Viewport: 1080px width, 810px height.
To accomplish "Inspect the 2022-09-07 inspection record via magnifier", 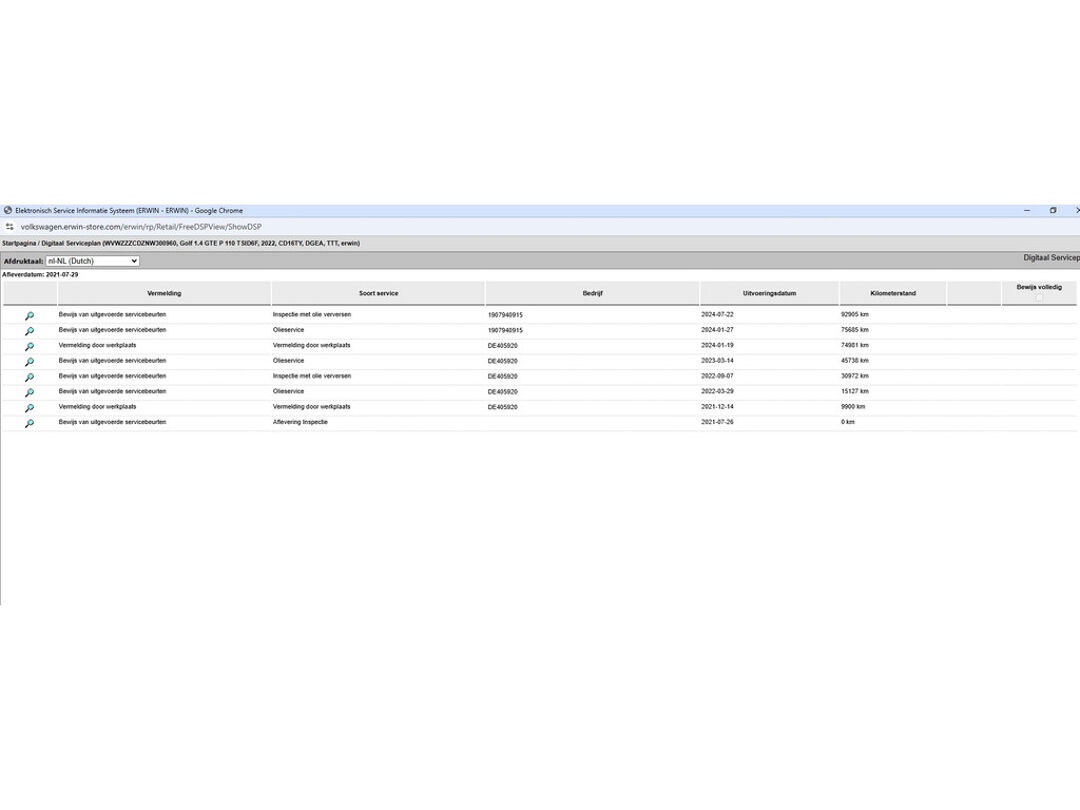I will point(29,377).
